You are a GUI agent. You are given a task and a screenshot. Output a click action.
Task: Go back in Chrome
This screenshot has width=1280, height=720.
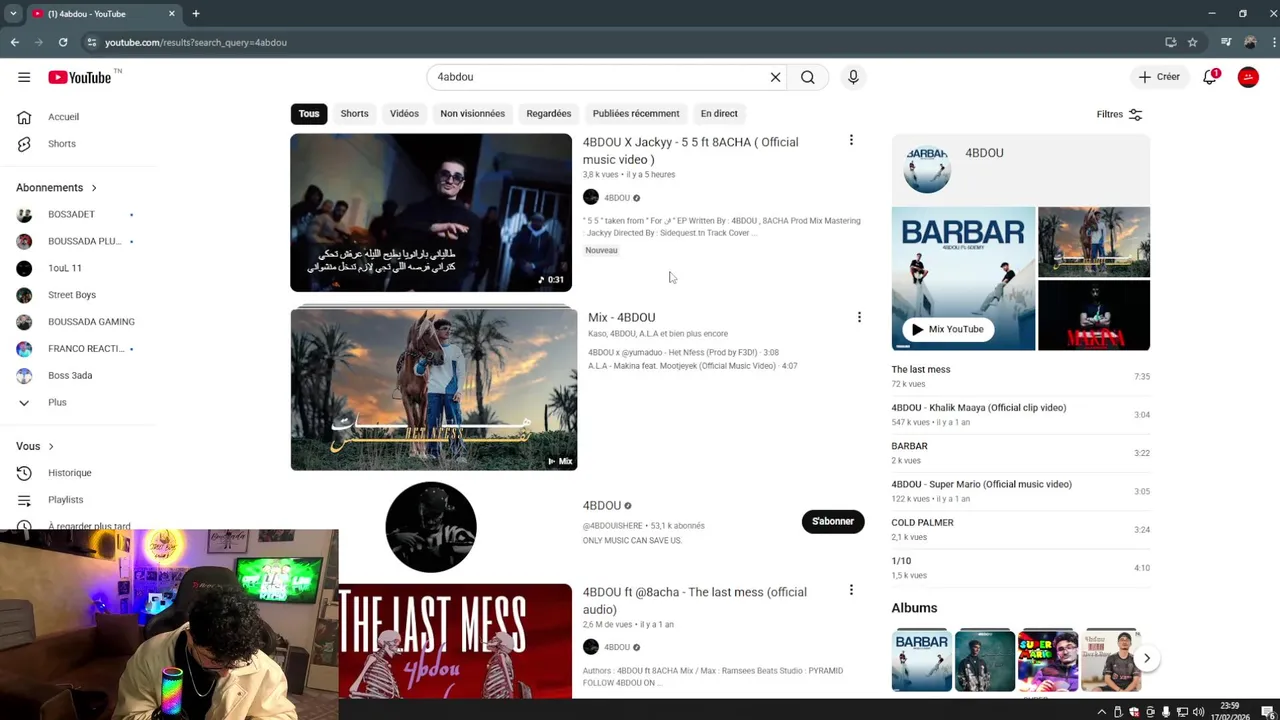(15, 42)
